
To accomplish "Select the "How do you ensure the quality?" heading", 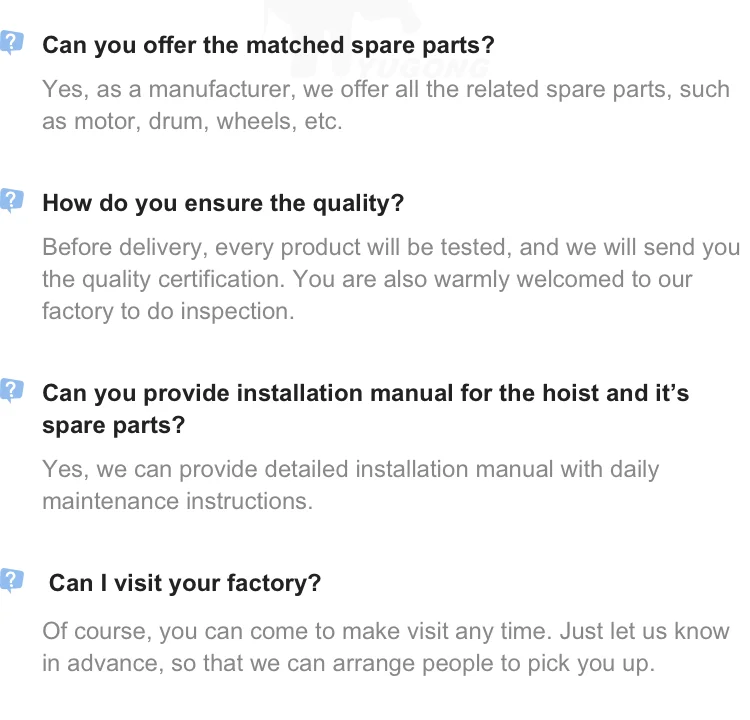I will (x=223, y=204).
